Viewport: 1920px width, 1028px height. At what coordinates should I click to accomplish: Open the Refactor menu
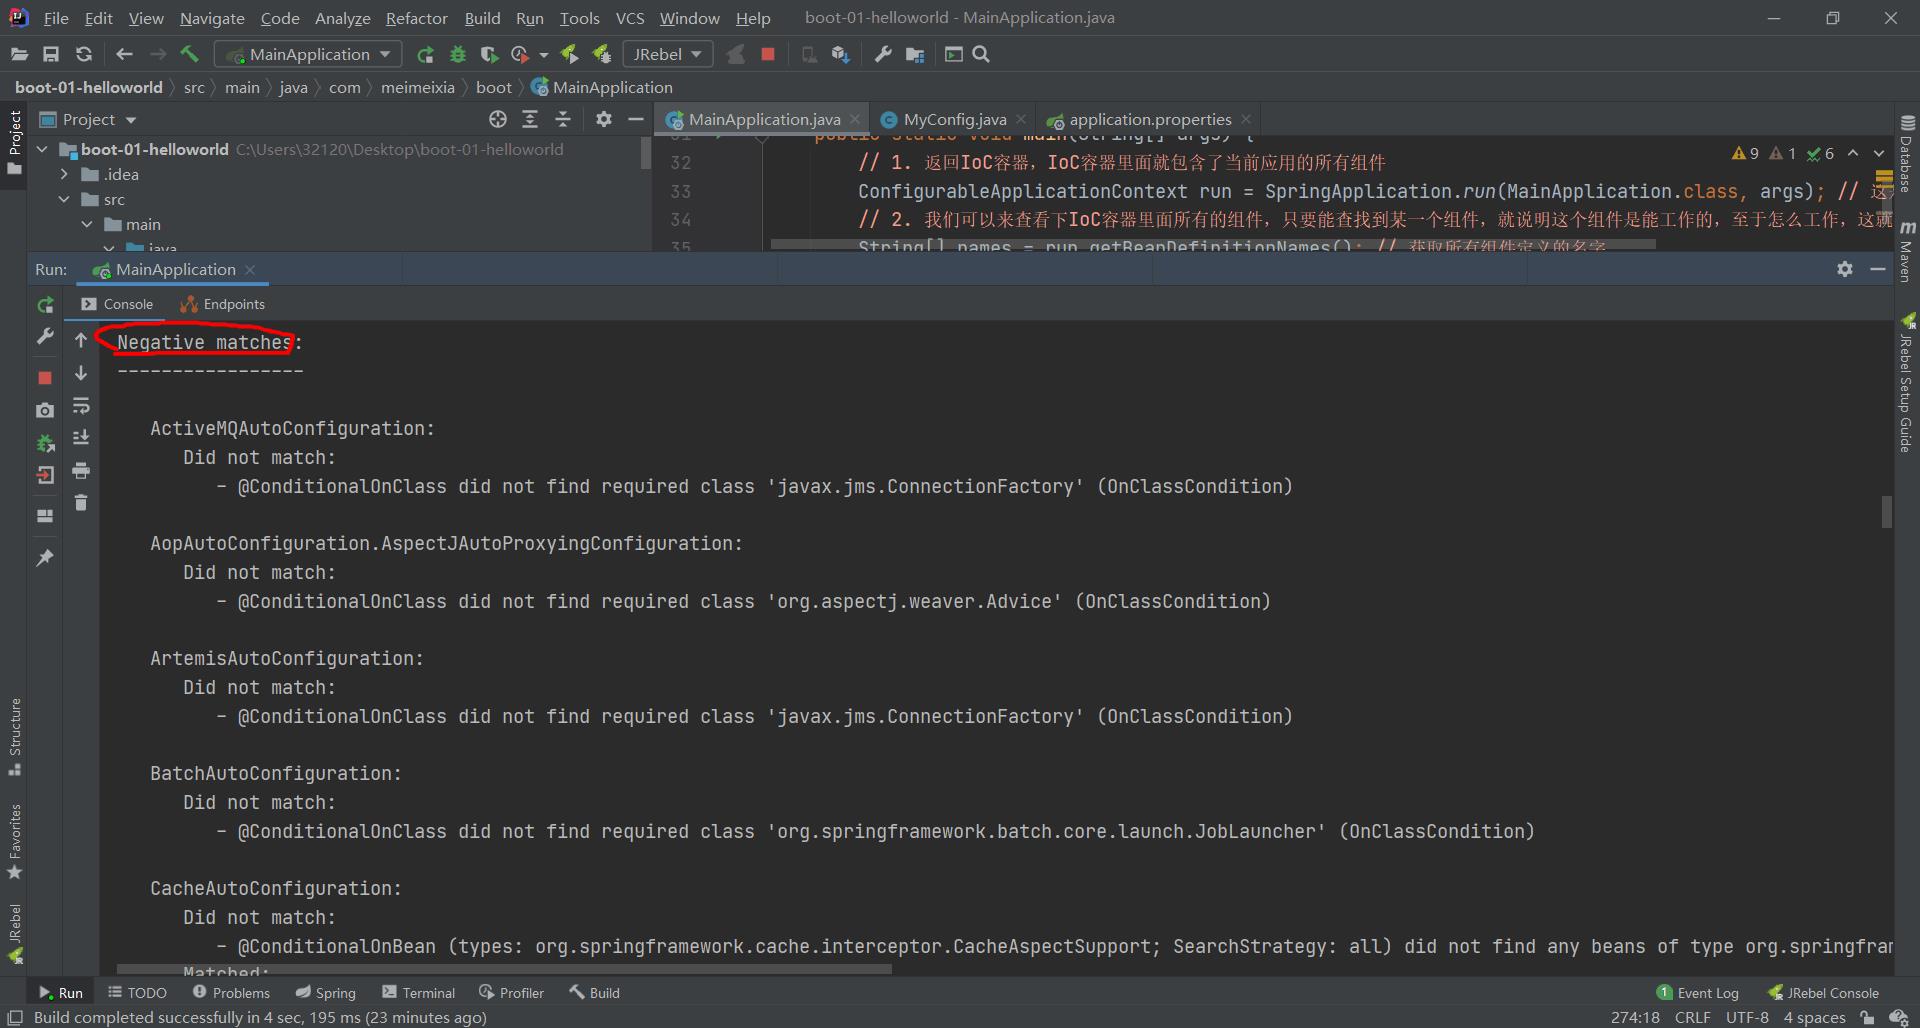point(417,18)
